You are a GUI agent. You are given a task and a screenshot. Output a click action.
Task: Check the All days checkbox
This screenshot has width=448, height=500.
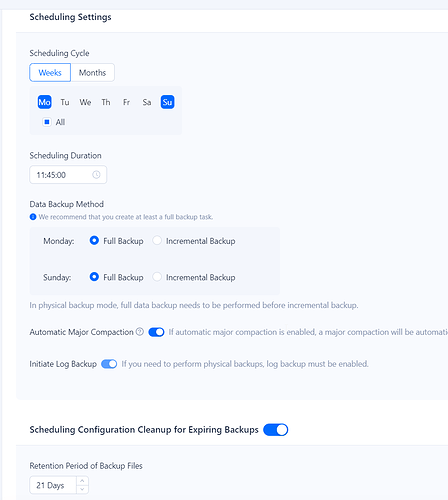(x=47, y=122)
